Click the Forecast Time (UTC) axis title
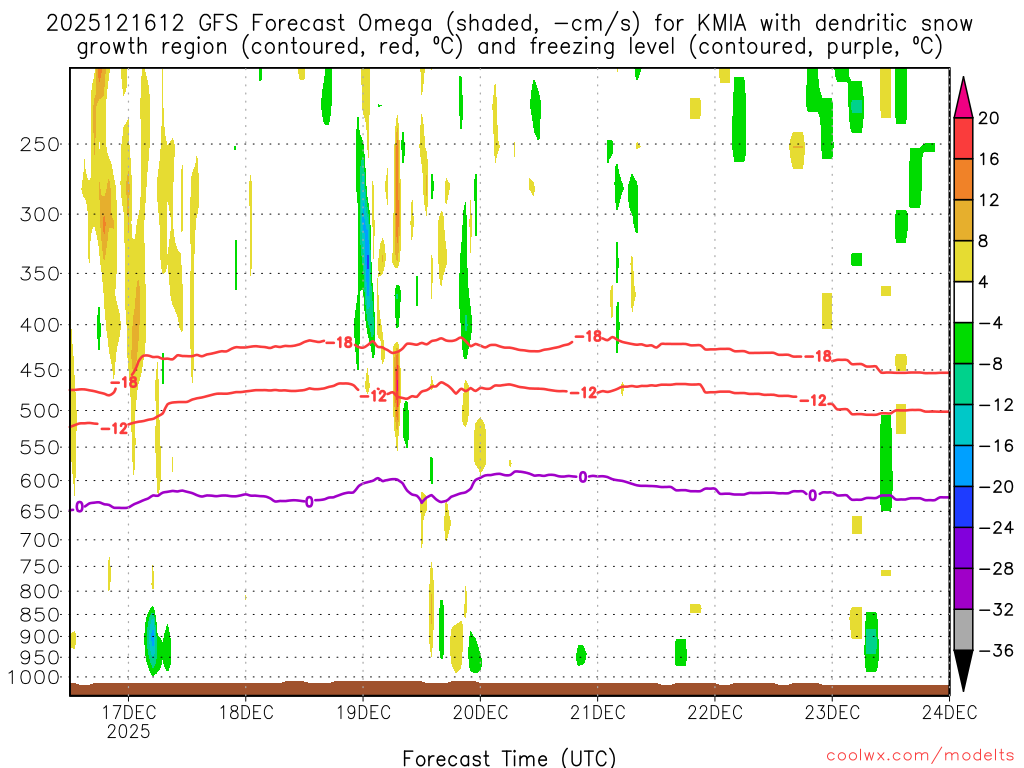 [509, 758]
